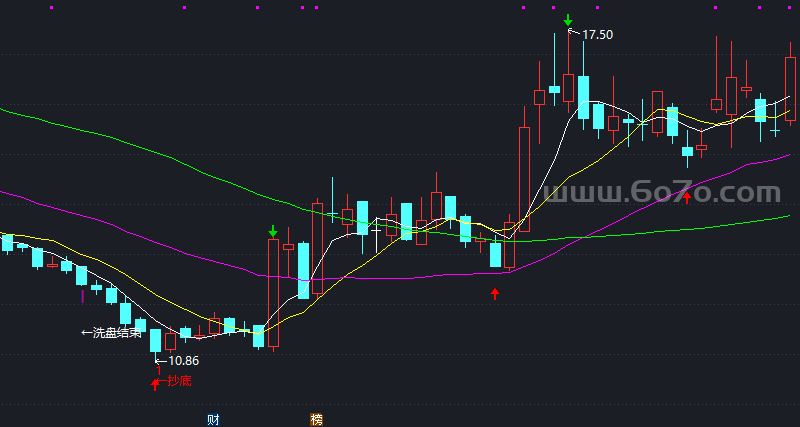
Task: Open the 榜 ranking marker icon
Action: click(x=317, y=420)
